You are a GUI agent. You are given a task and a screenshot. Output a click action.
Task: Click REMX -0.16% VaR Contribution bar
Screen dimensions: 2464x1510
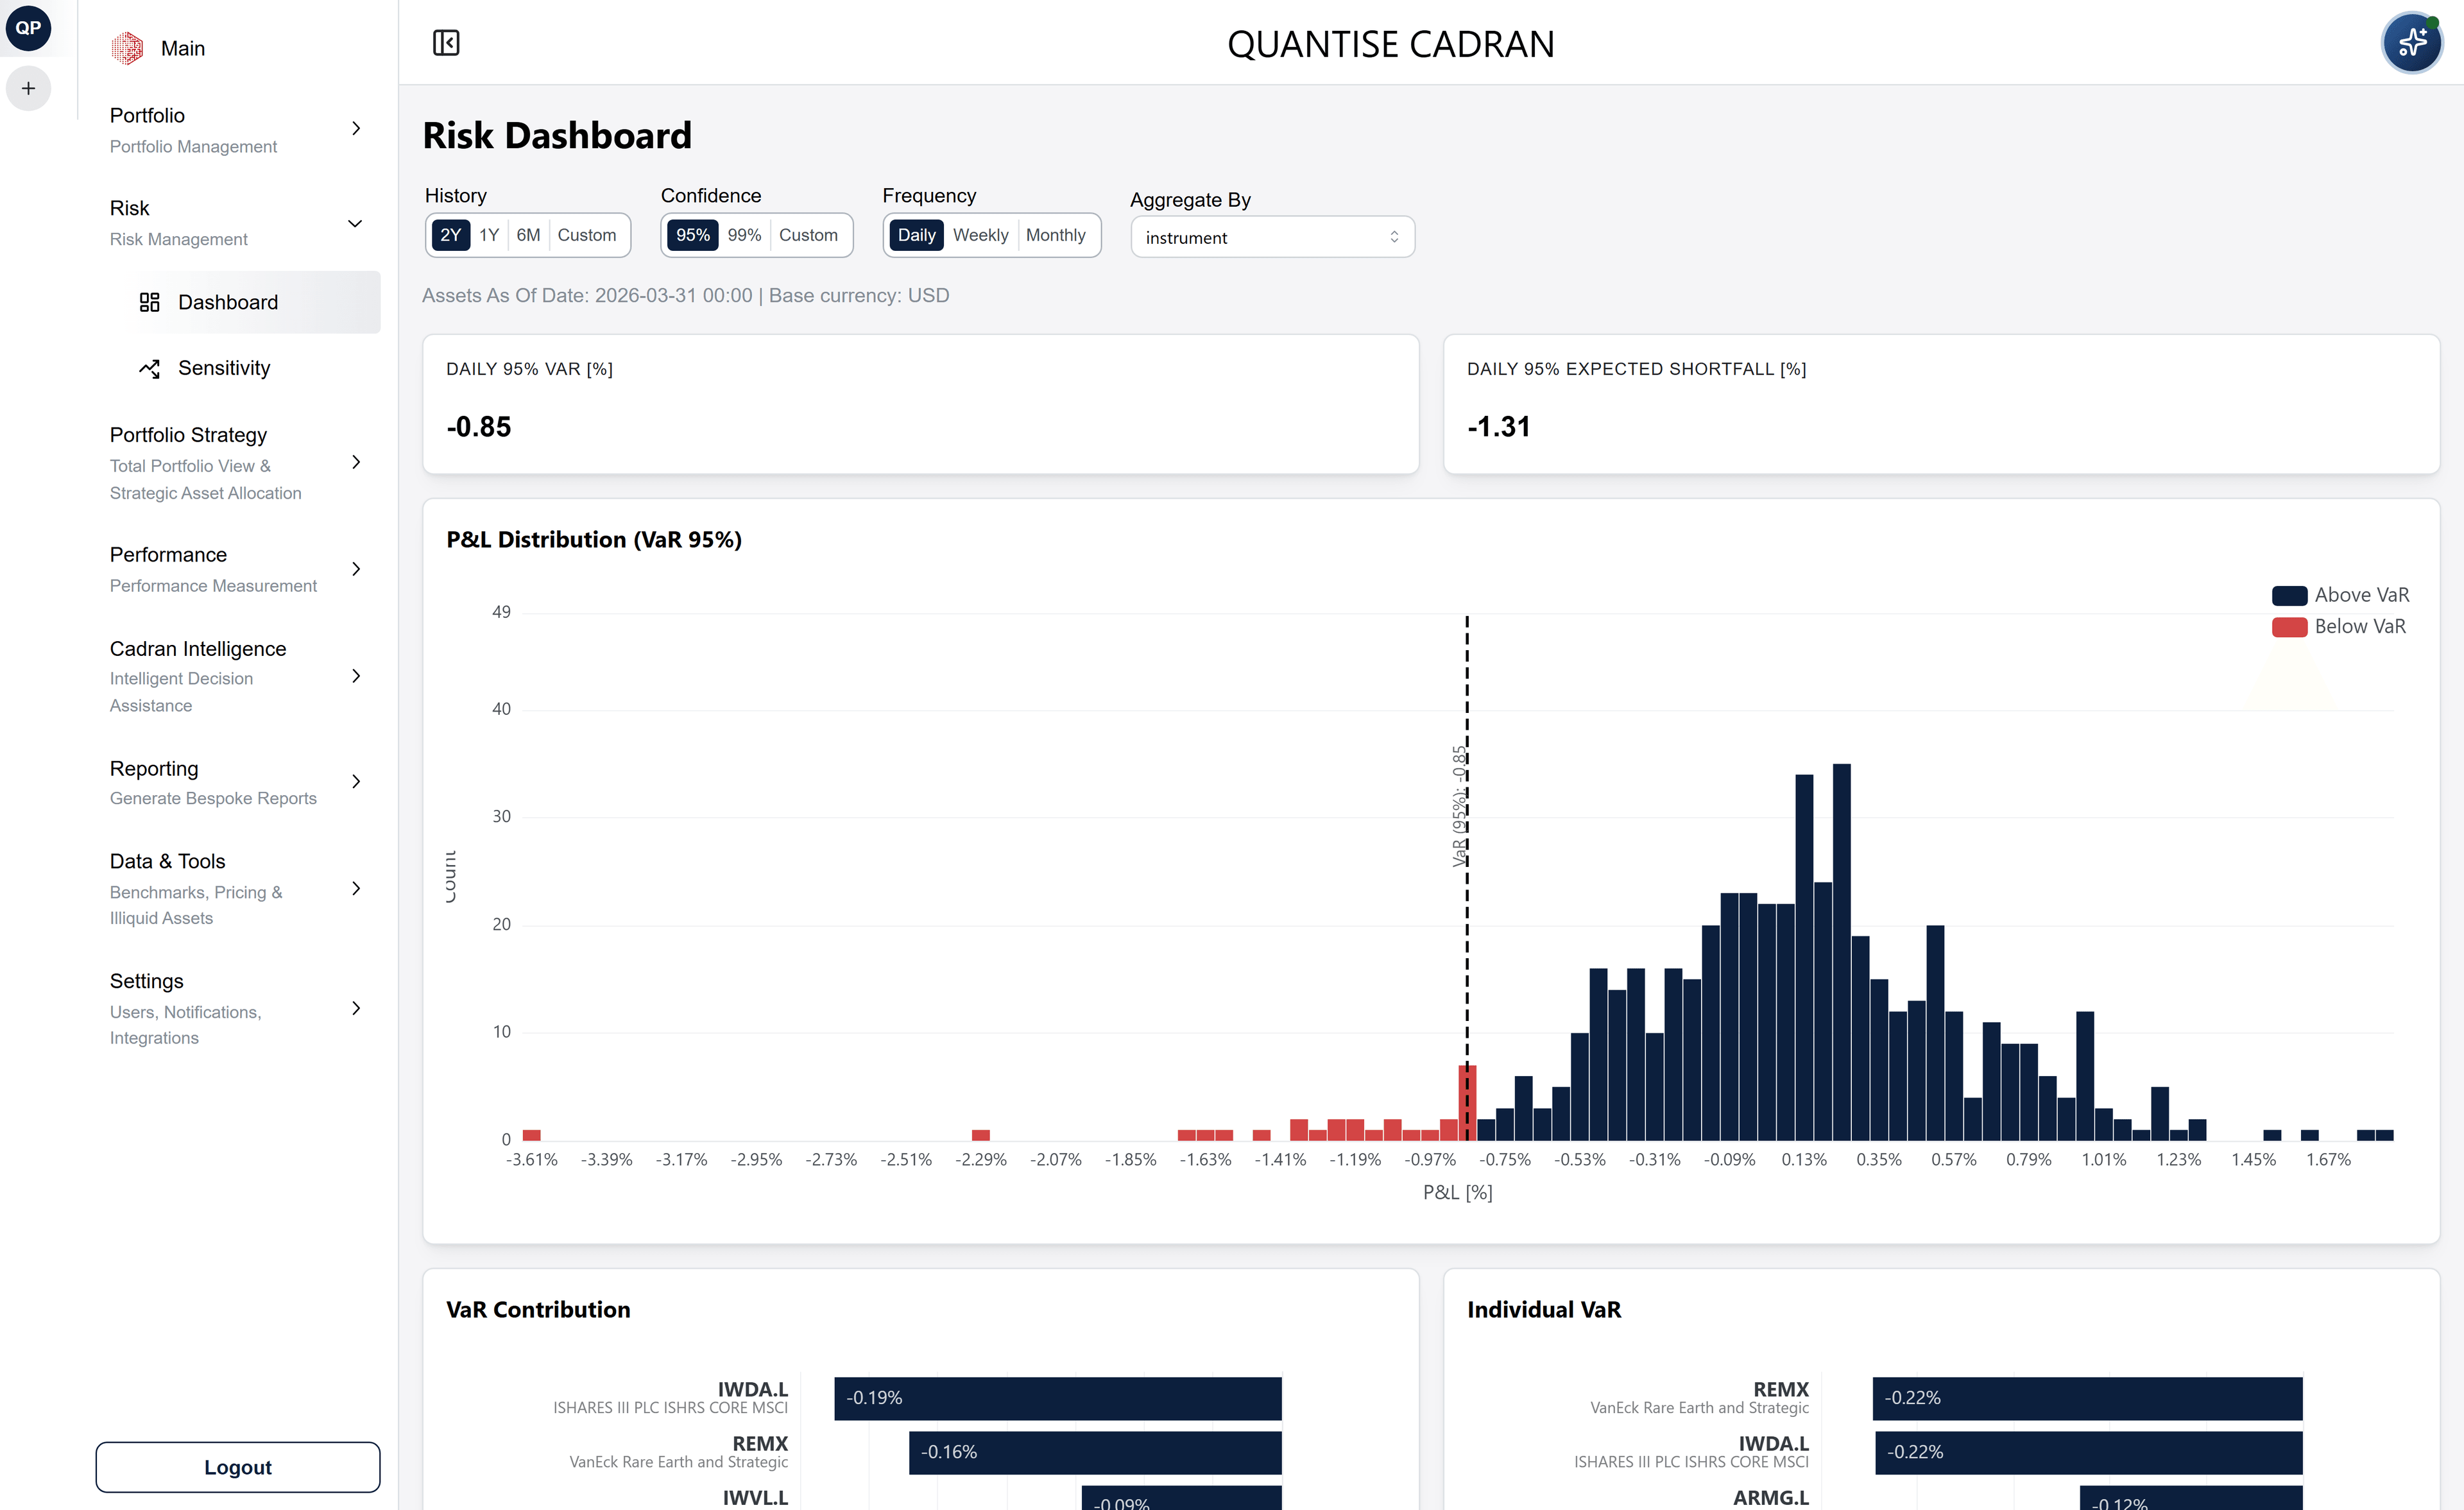coord(1095,1452)
